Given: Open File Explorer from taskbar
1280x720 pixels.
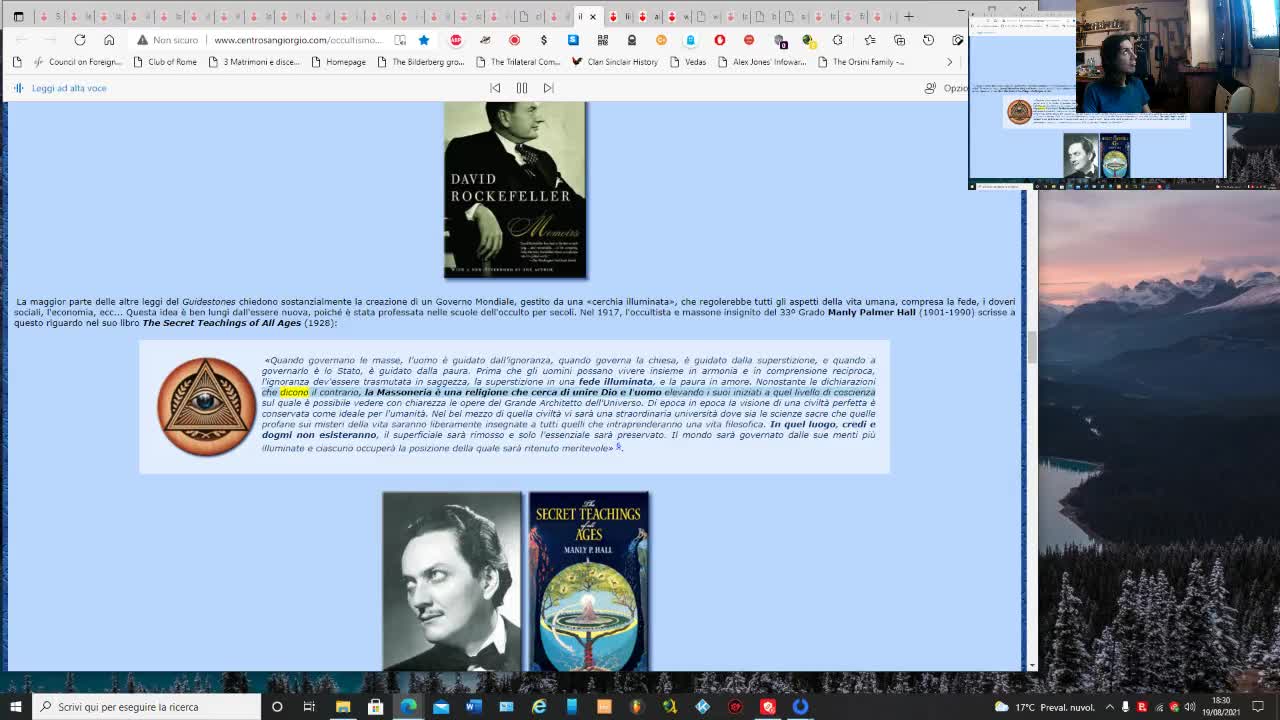Looking at the screenshot, I should [343, 707].
